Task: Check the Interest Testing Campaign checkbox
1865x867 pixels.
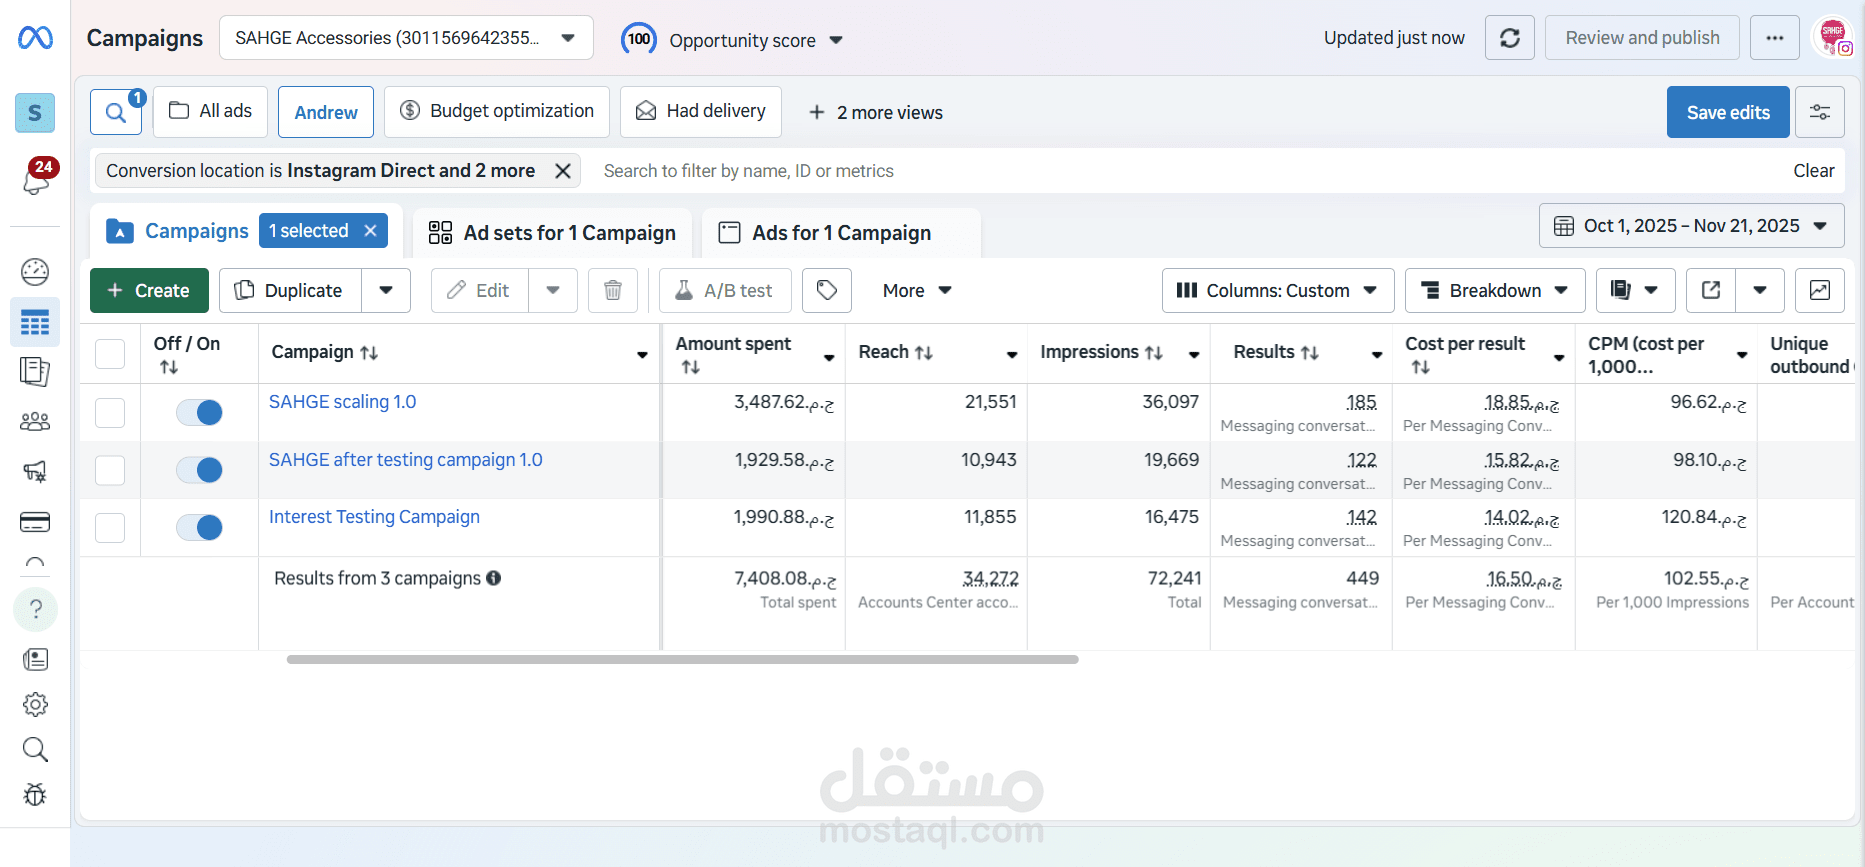Action: pyautogui.click(x=110, y=527)
